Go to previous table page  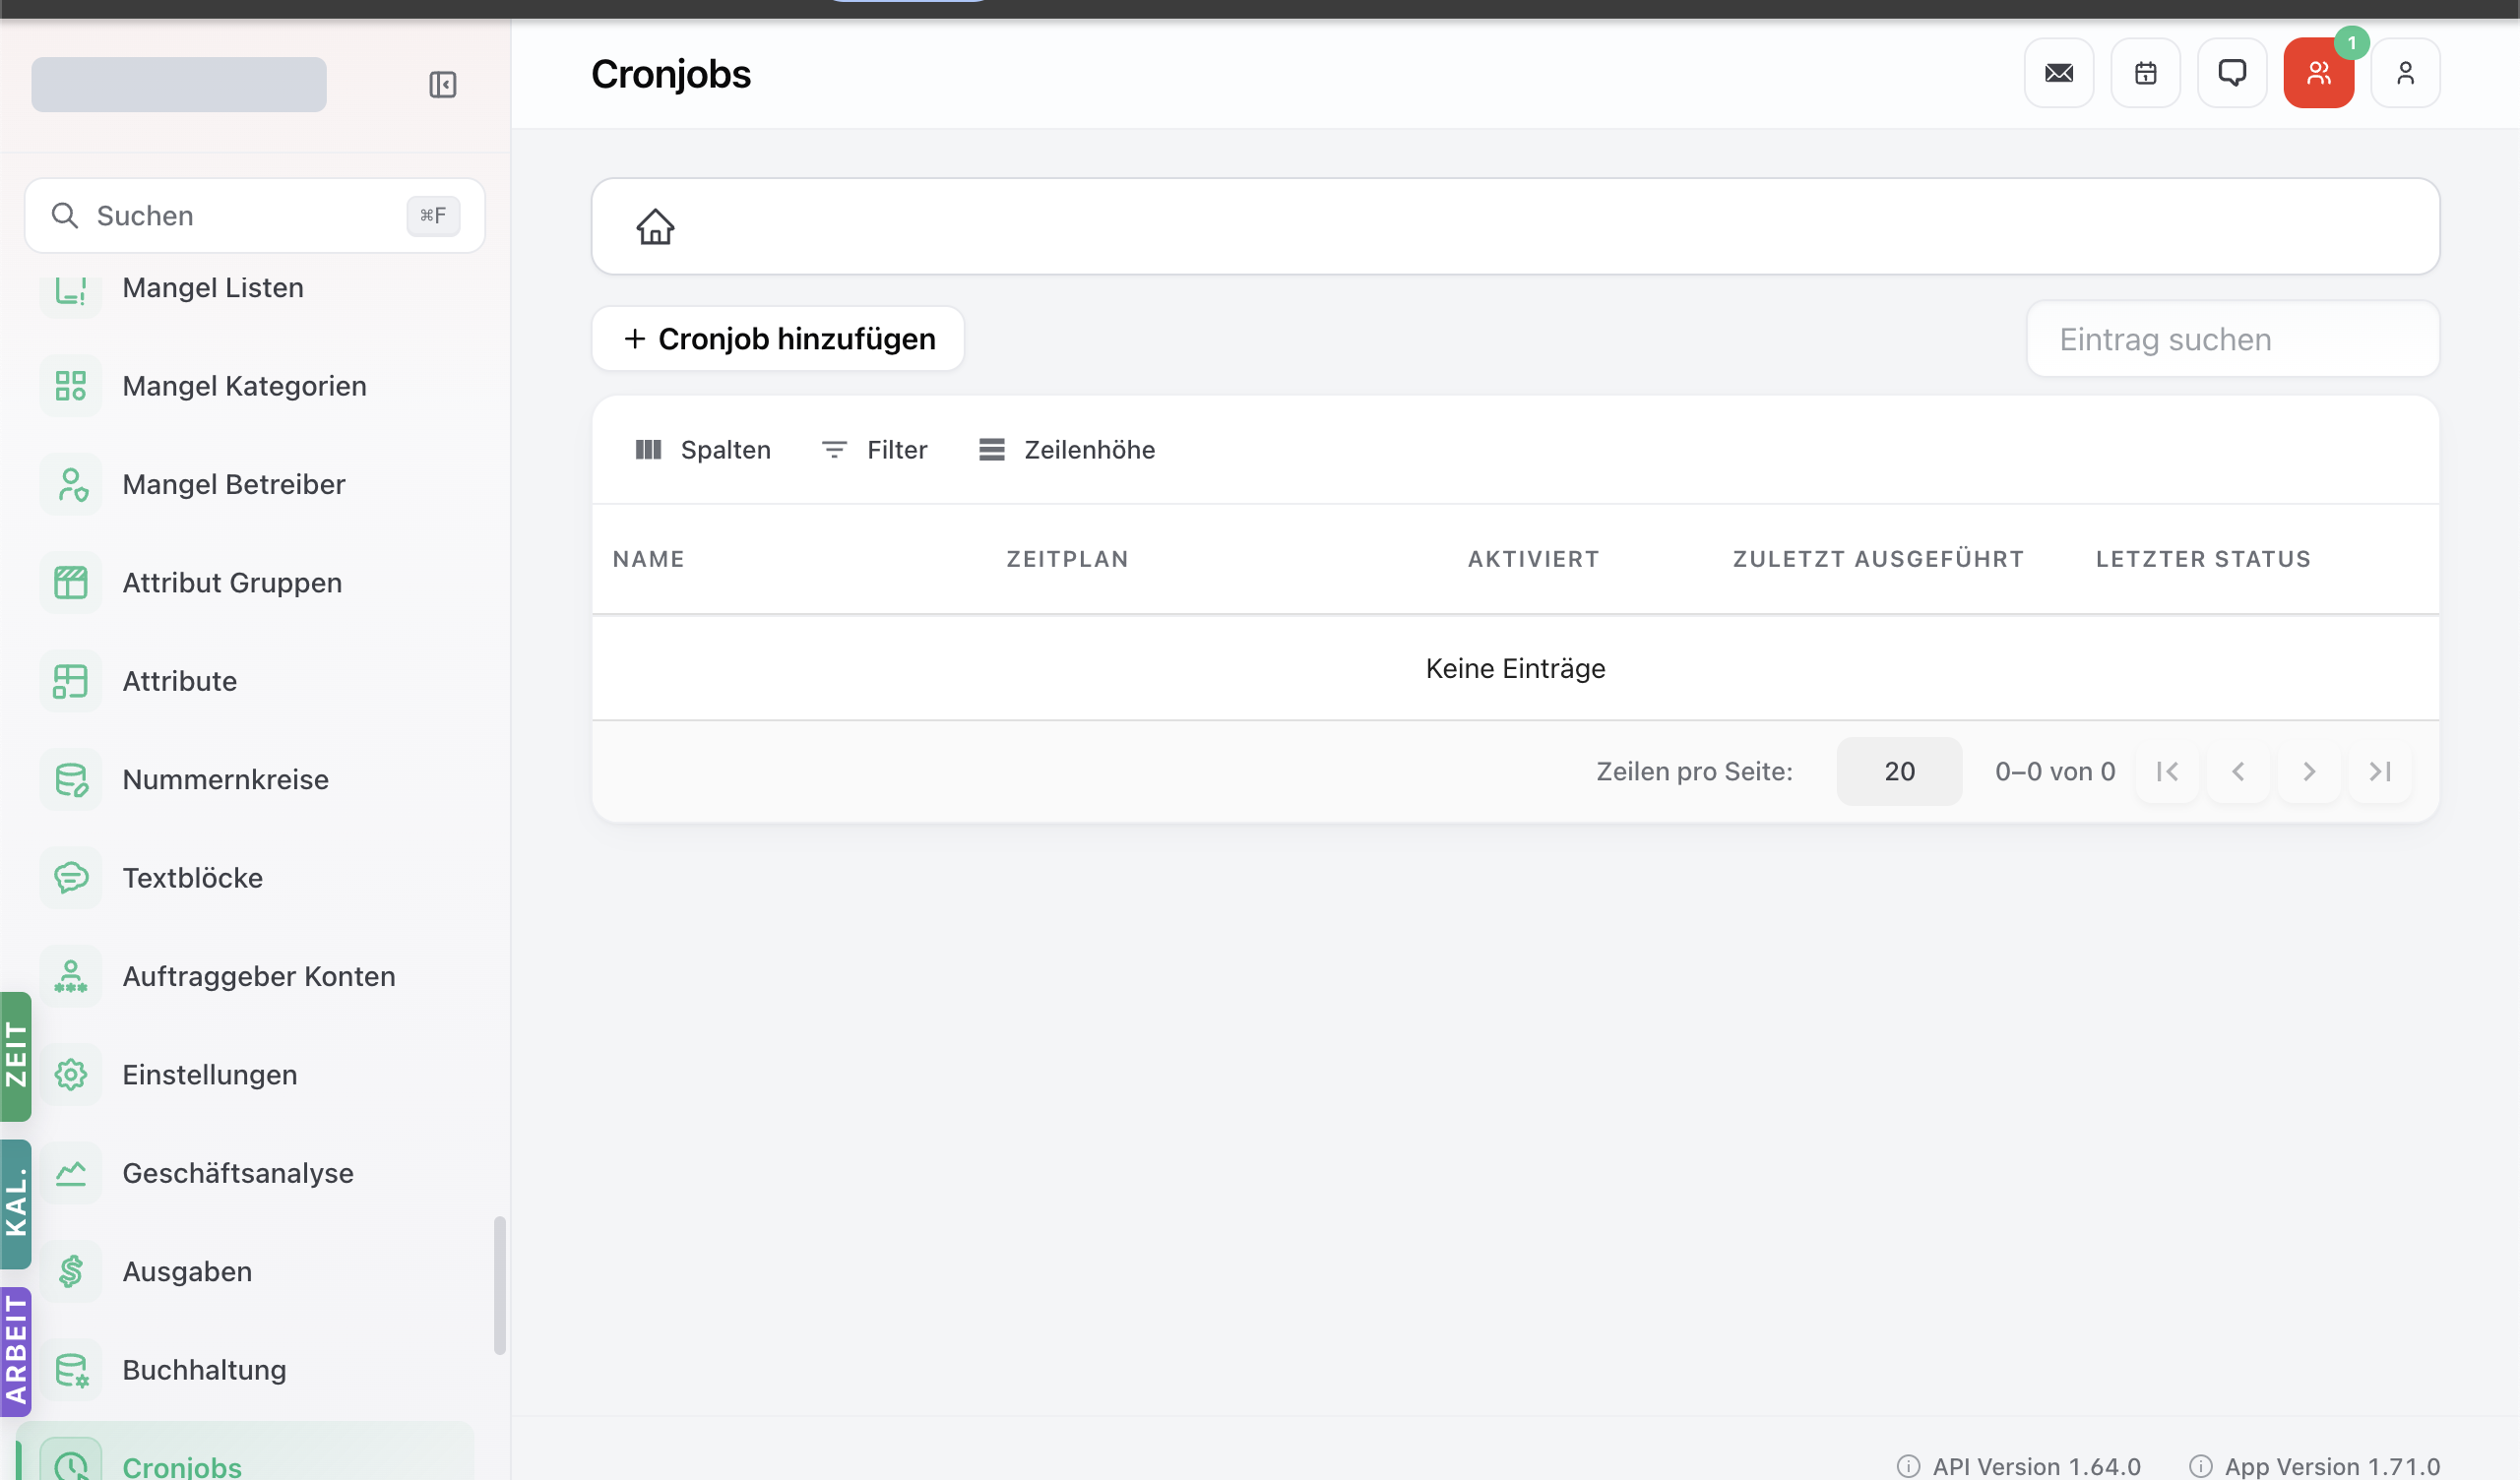click(2238, 771)
